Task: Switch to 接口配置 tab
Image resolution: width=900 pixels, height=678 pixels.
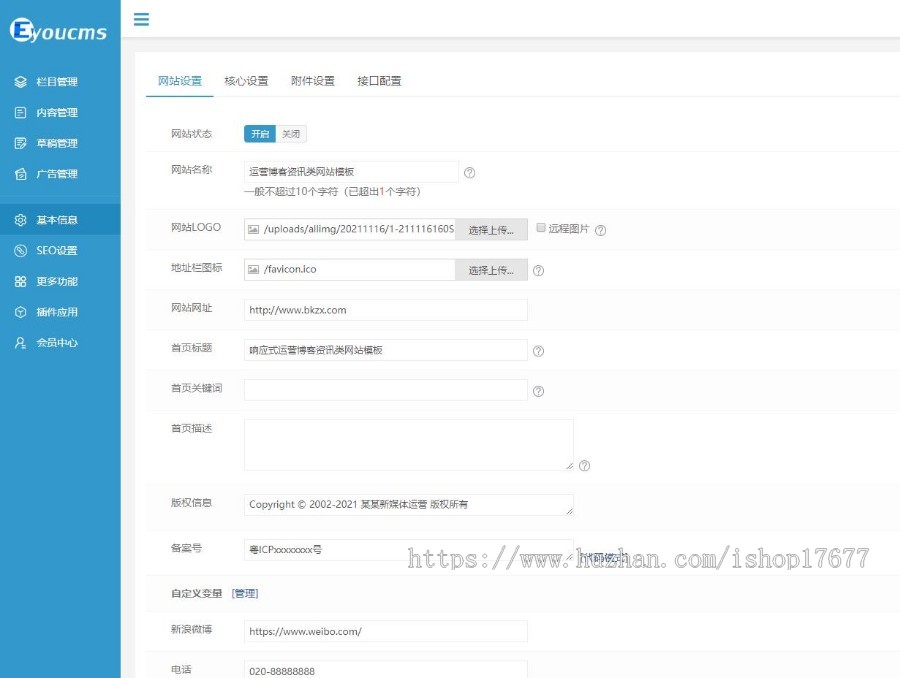Action: (379, 81)
